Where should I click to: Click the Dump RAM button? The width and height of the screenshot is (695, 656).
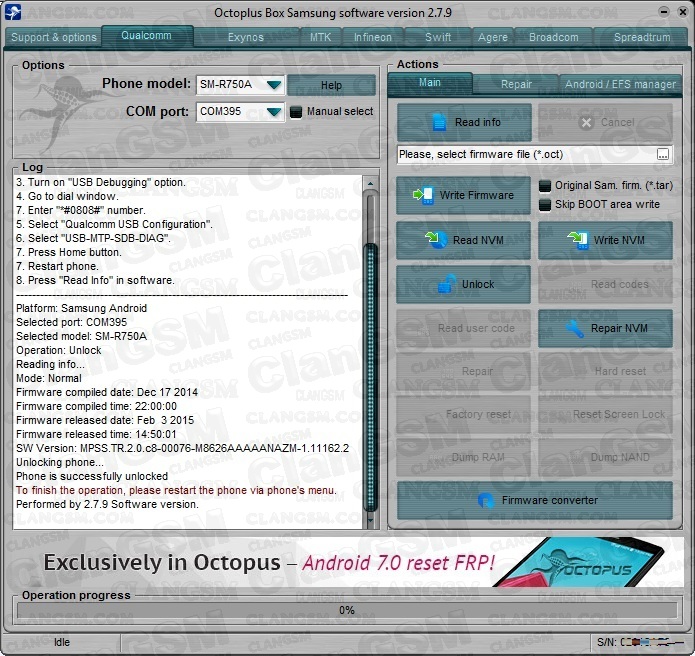pyautogui.click(x=463, y=457)
